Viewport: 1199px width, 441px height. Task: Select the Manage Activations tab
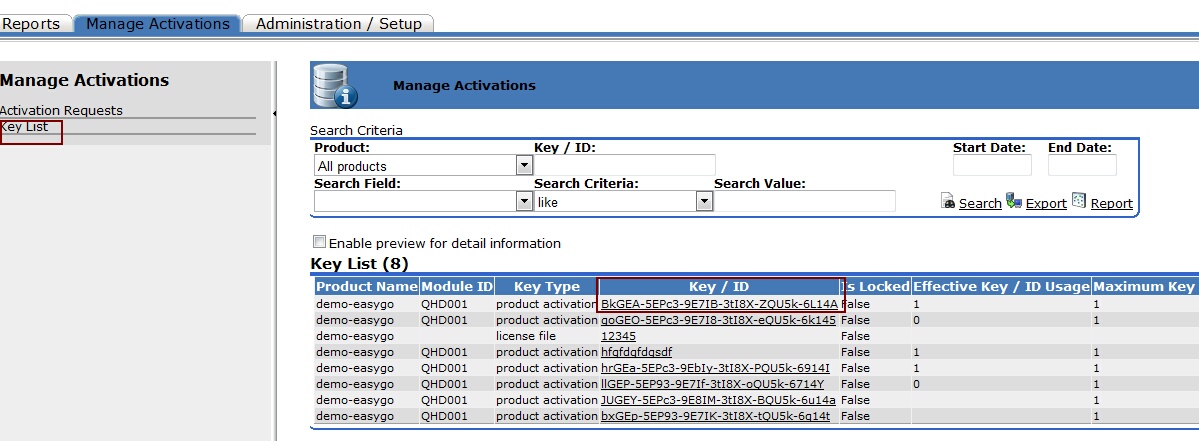[157, 24]
